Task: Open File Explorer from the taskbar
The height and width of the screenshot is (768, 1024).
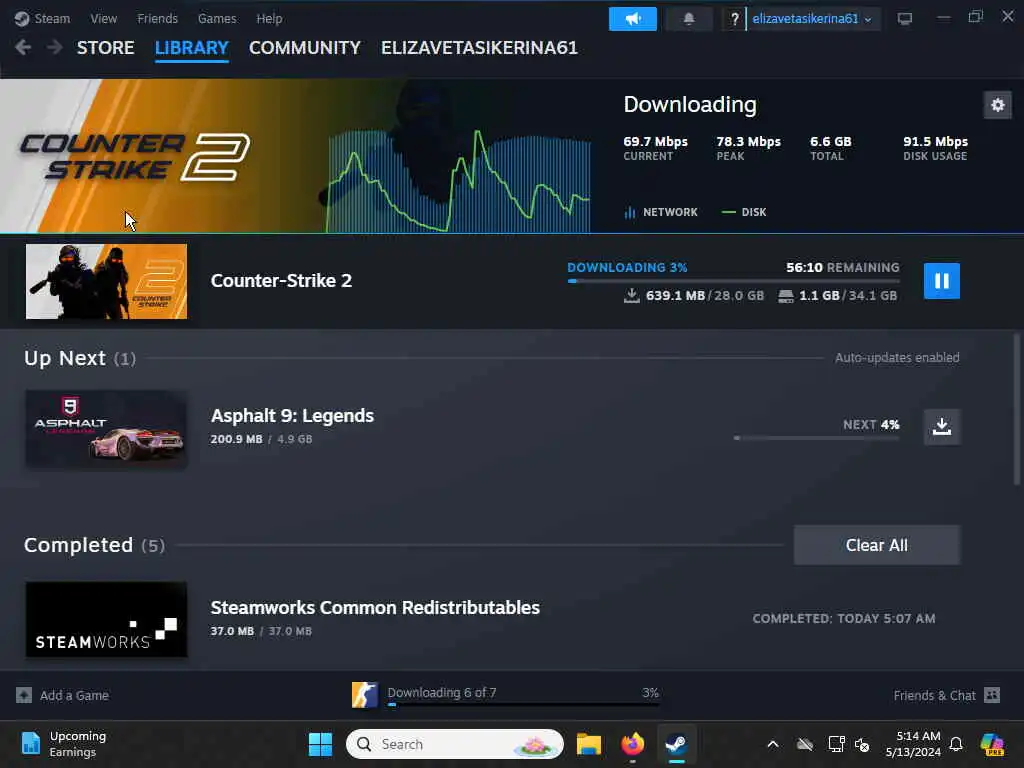Action: coord(588,744)
